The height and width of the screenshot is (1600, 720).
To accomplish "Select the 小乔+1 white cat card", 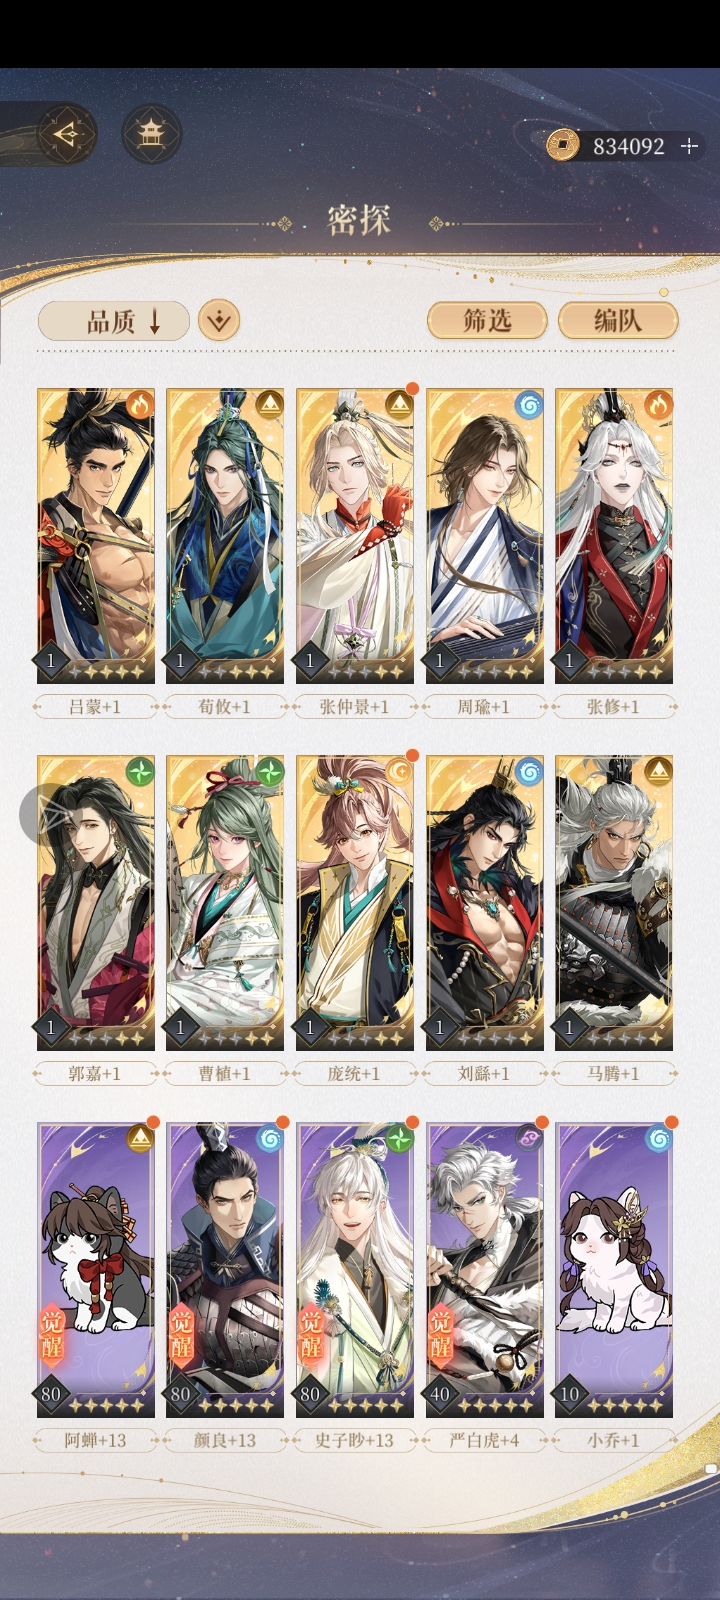I will coord(614,1270).
